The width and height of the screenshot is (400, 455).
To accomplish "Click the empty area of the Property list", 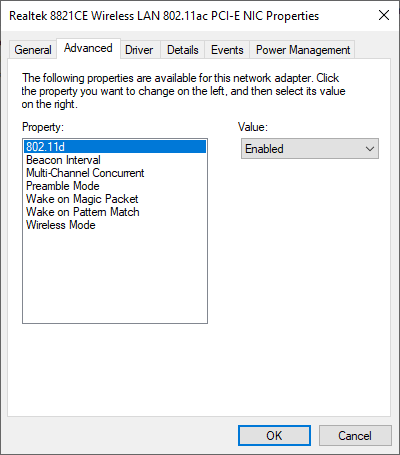I will point(115,277).
